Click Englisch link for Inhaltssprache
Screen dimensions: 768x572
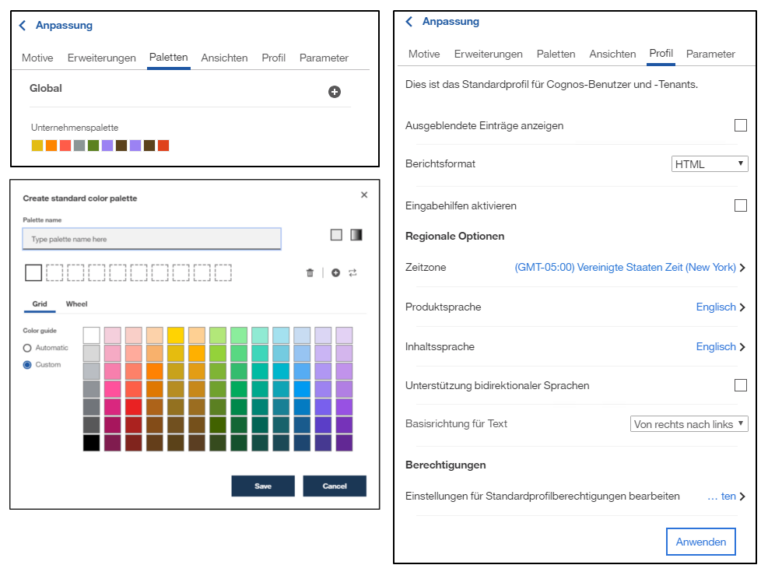click(716, 347)
